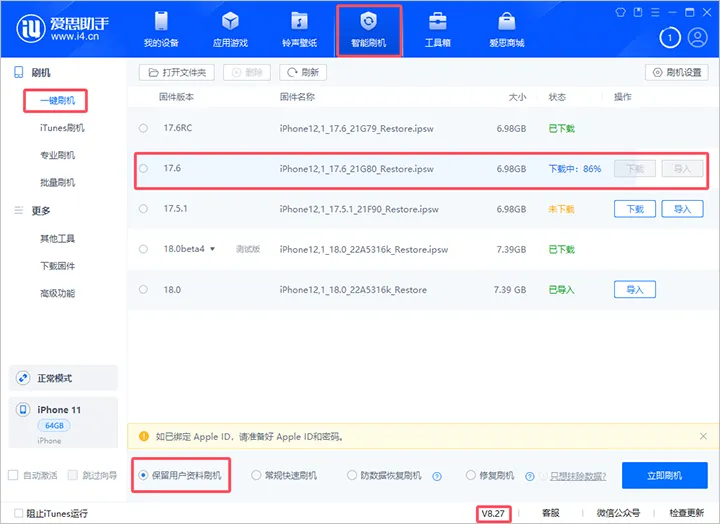
Task: Check the 自动激活 auto-activate option
Action: coord(13,475)
